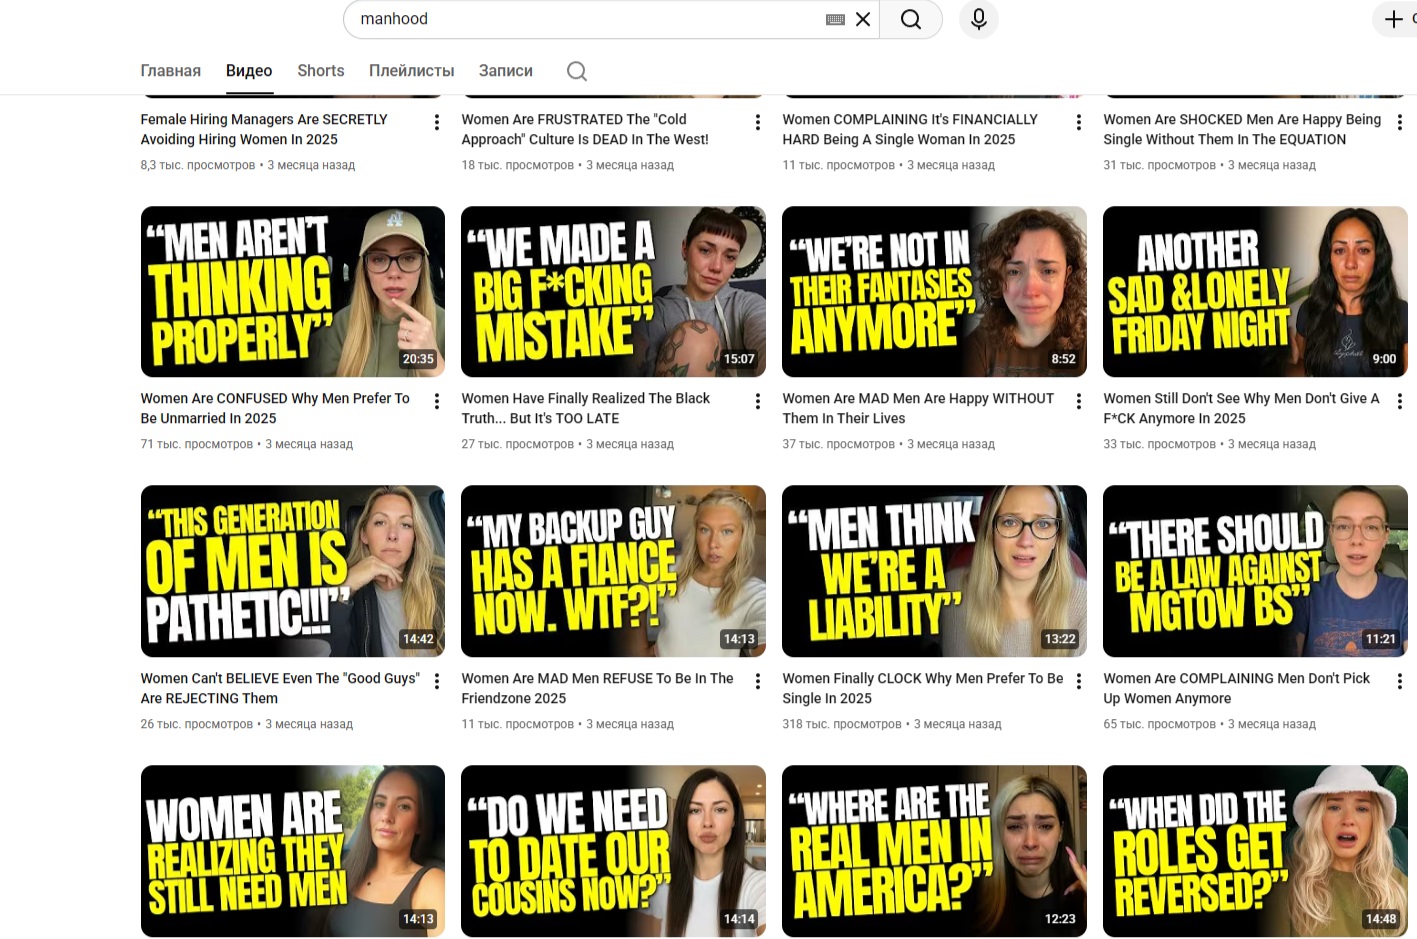This screenshot has height=939, width=1417.
Task: Click the magnifier search button in search bar
Action: [910, 19]
